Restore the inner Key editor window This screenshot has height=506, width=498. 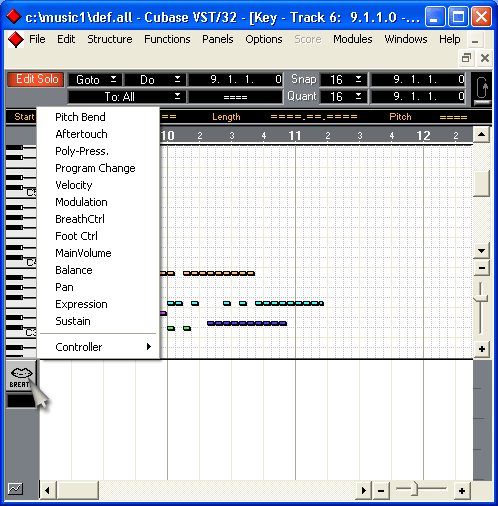click(466, 58)
